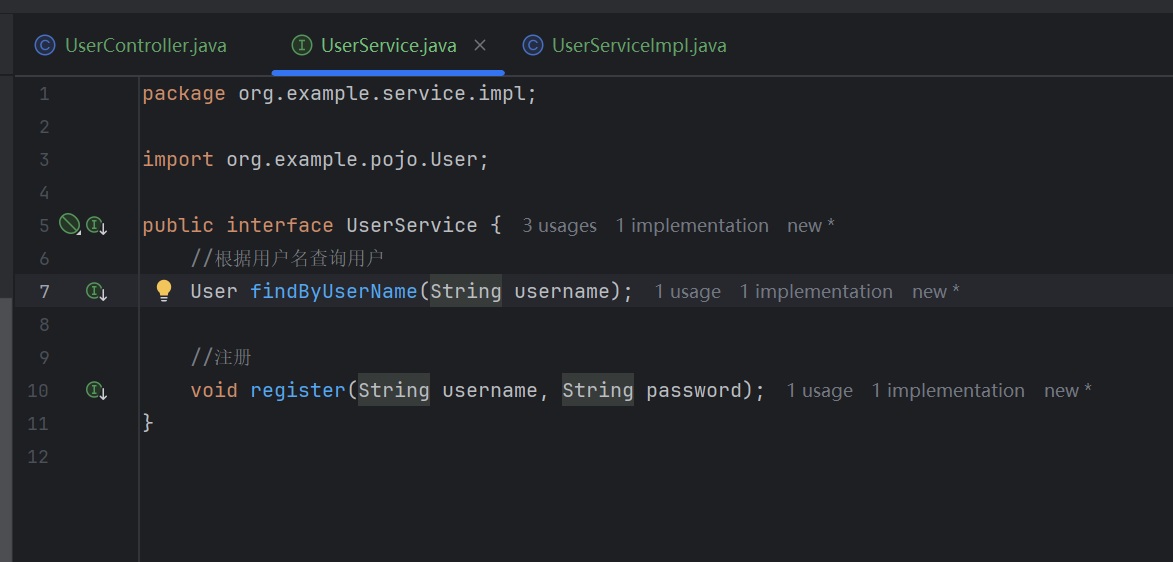Close the UserService.java tab
The height and width of the screenshot is (562, 1173).
click(480, 46)
